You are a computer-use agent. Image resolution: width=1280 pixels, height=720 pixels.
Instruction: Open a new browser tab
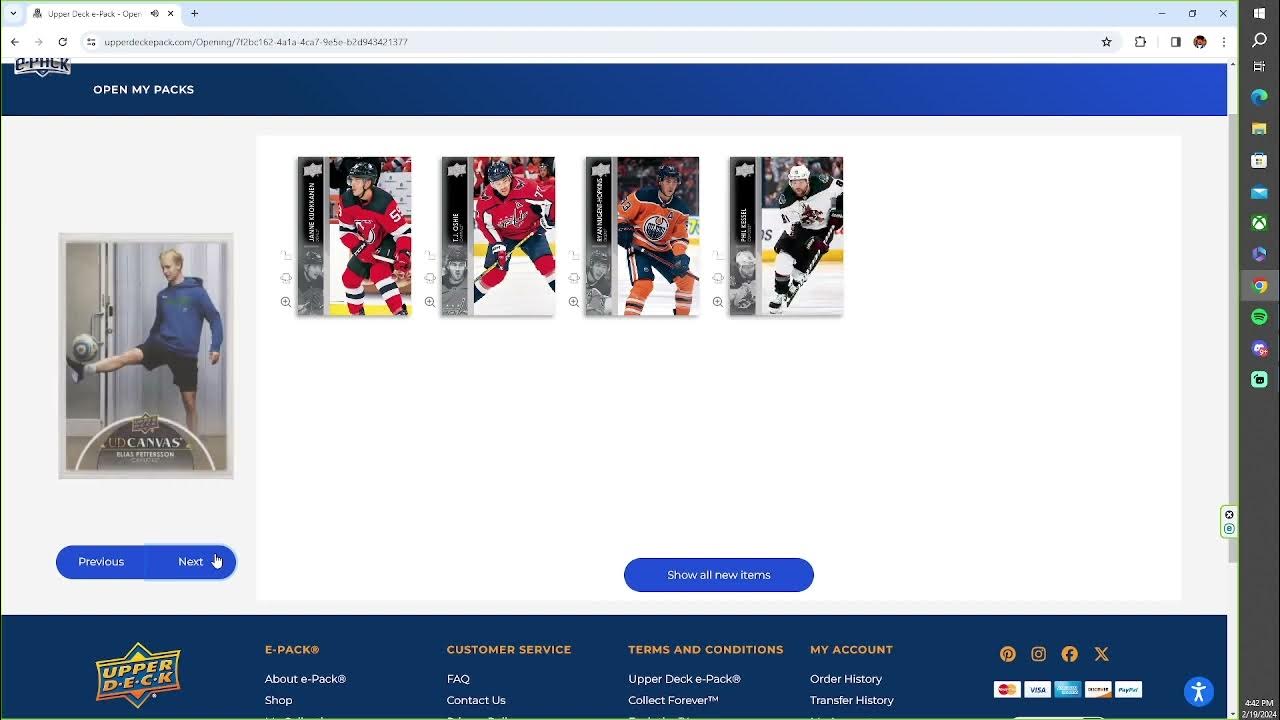[x=194, y=14]
